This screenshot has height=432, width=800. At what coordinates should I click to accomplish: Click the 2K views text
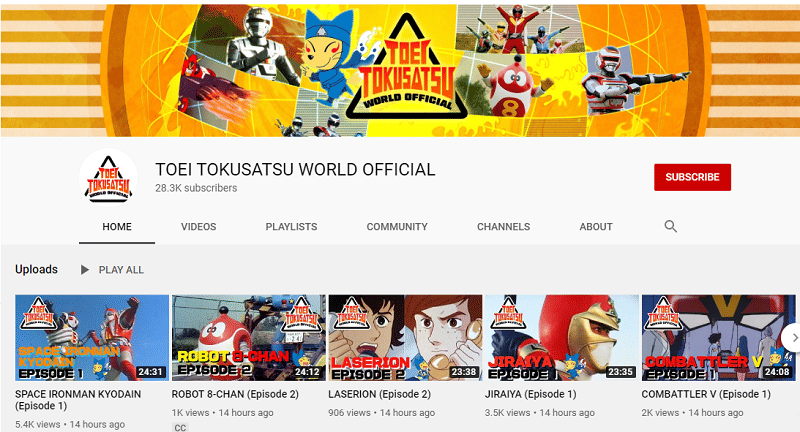click(x=660, y=413)
